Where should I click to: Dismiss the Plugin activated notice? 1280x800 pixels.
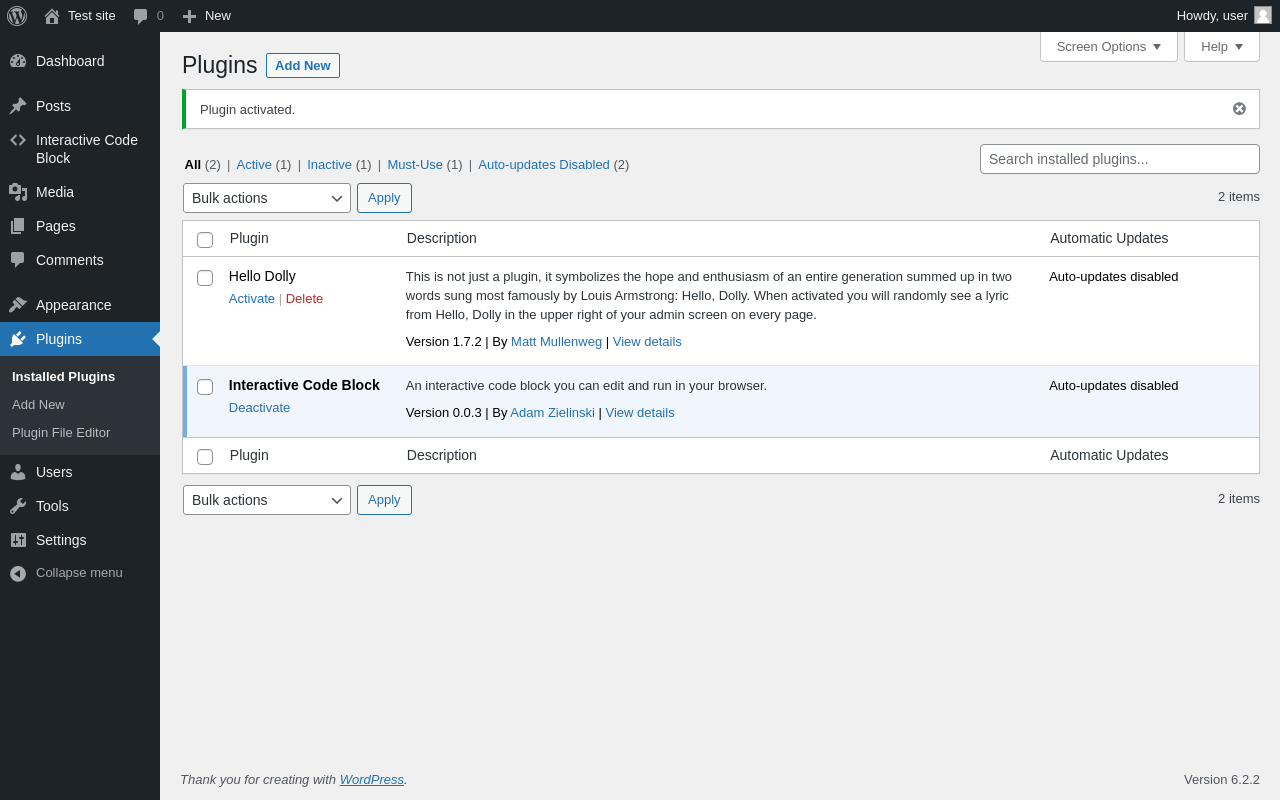pyautogui.click(x=1239, y=109)
